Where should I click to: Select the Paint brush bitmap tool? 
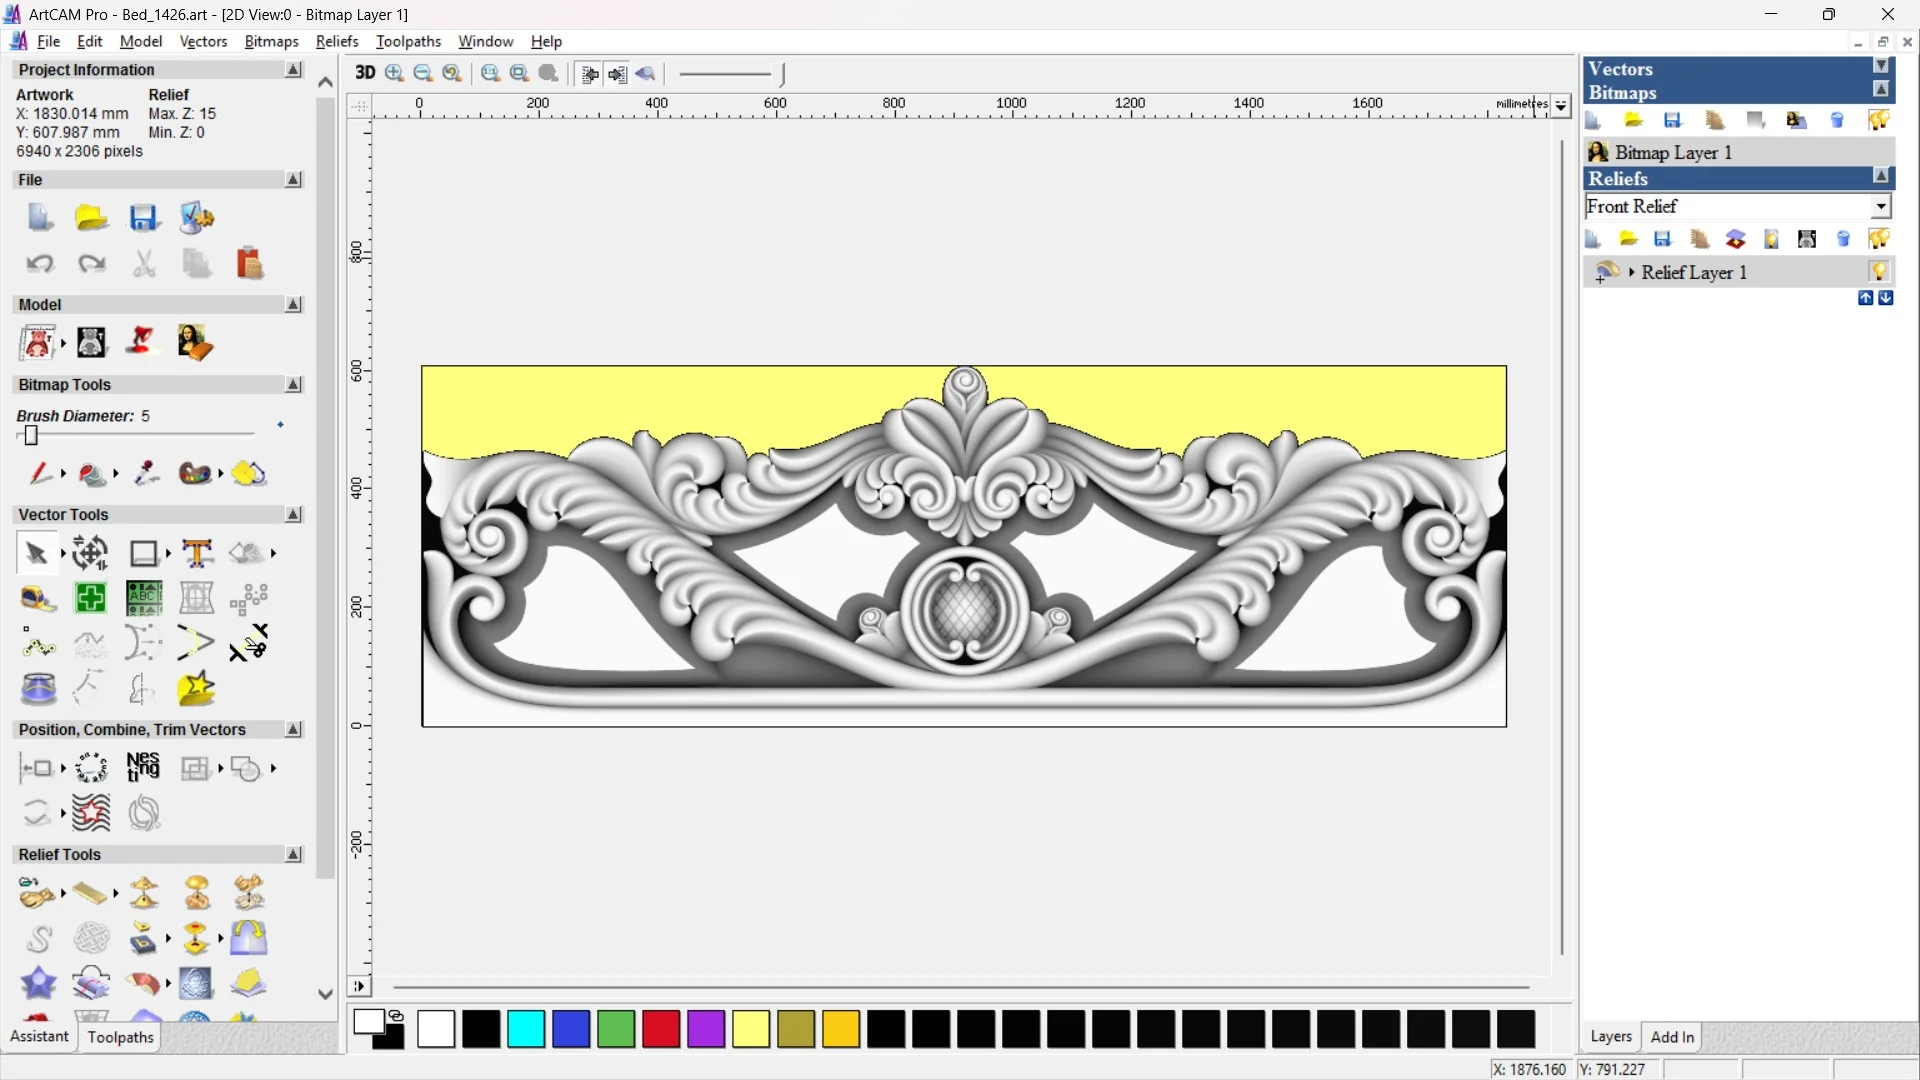coord(39,473)
